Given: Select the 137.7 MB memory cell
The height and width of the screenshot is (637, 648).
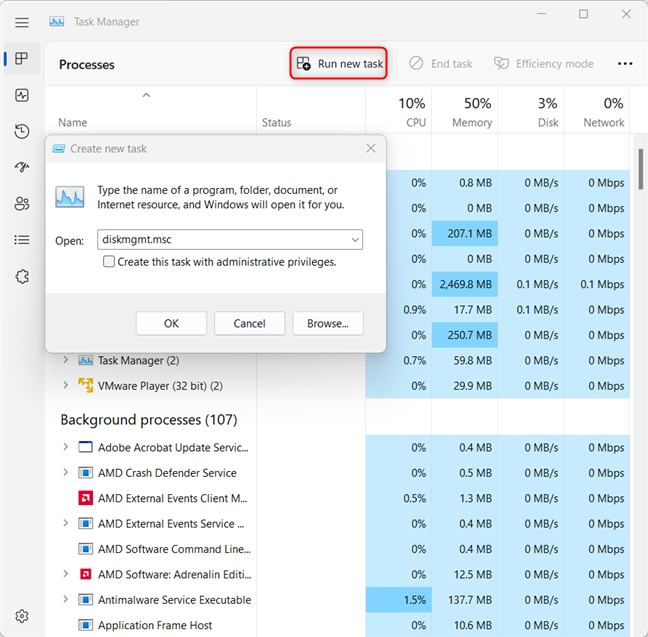Looking at the screenshot, I should coord(465,600).
